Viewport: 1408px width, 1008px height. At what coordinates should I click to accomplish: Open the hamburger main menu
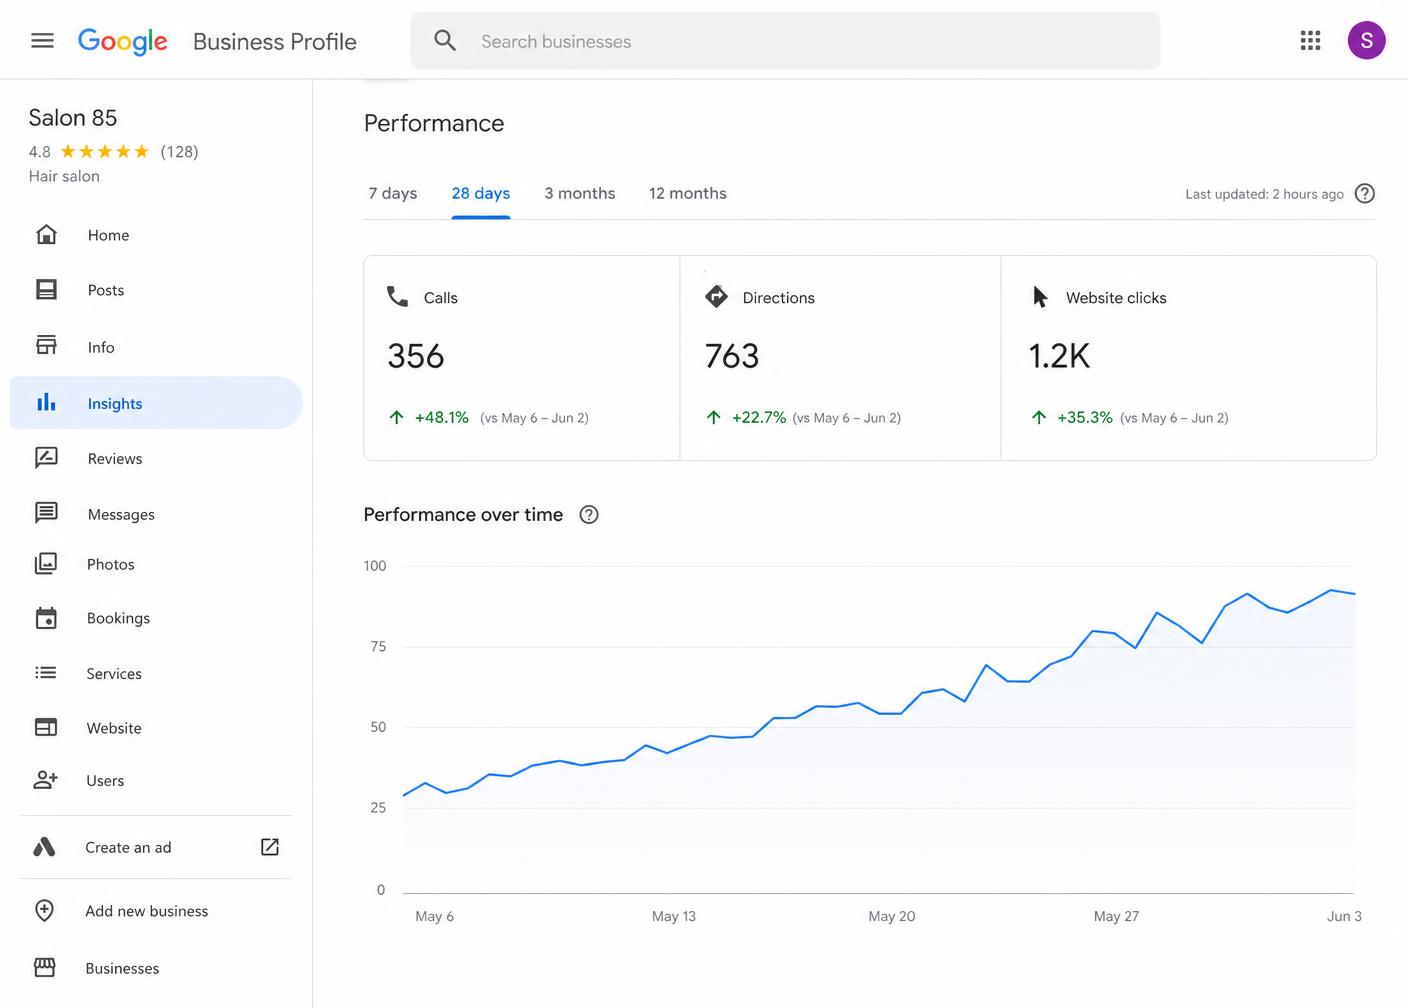(42, 41)
